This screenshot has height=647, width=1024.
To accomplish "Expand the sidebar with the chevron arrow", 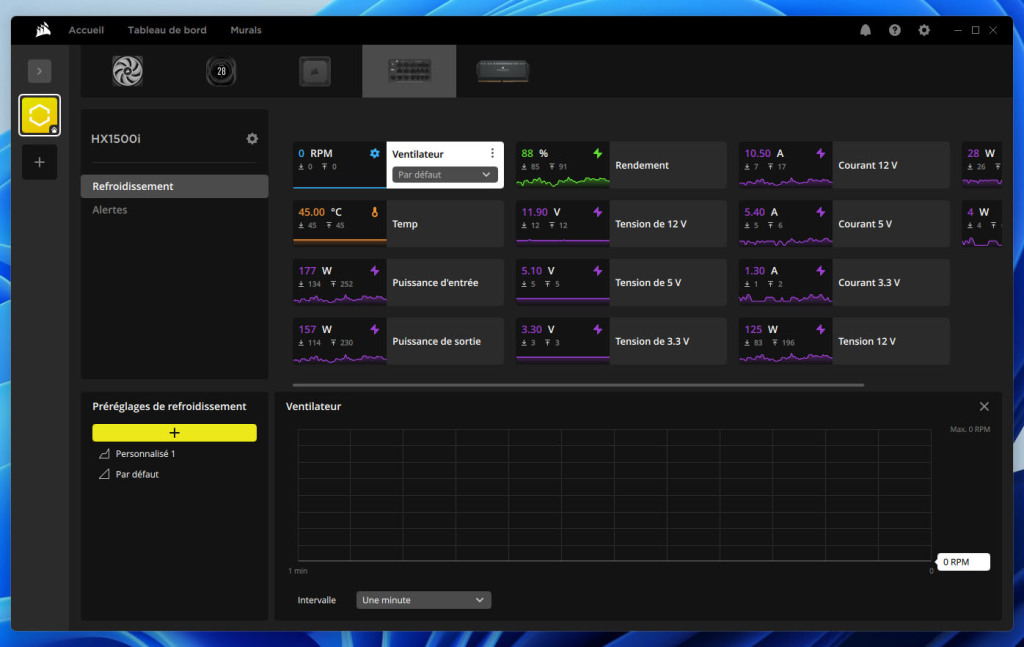I will (39, 71).
